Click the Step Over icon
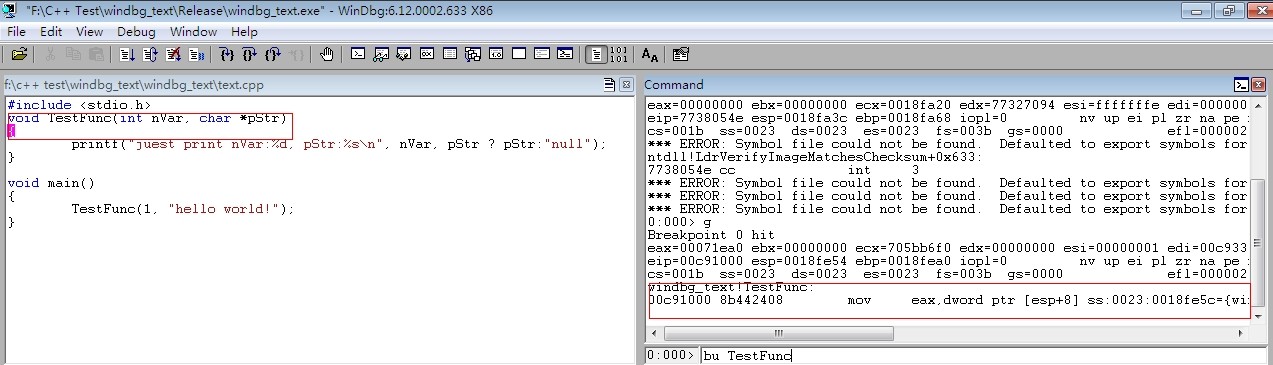 pos(250,53)
